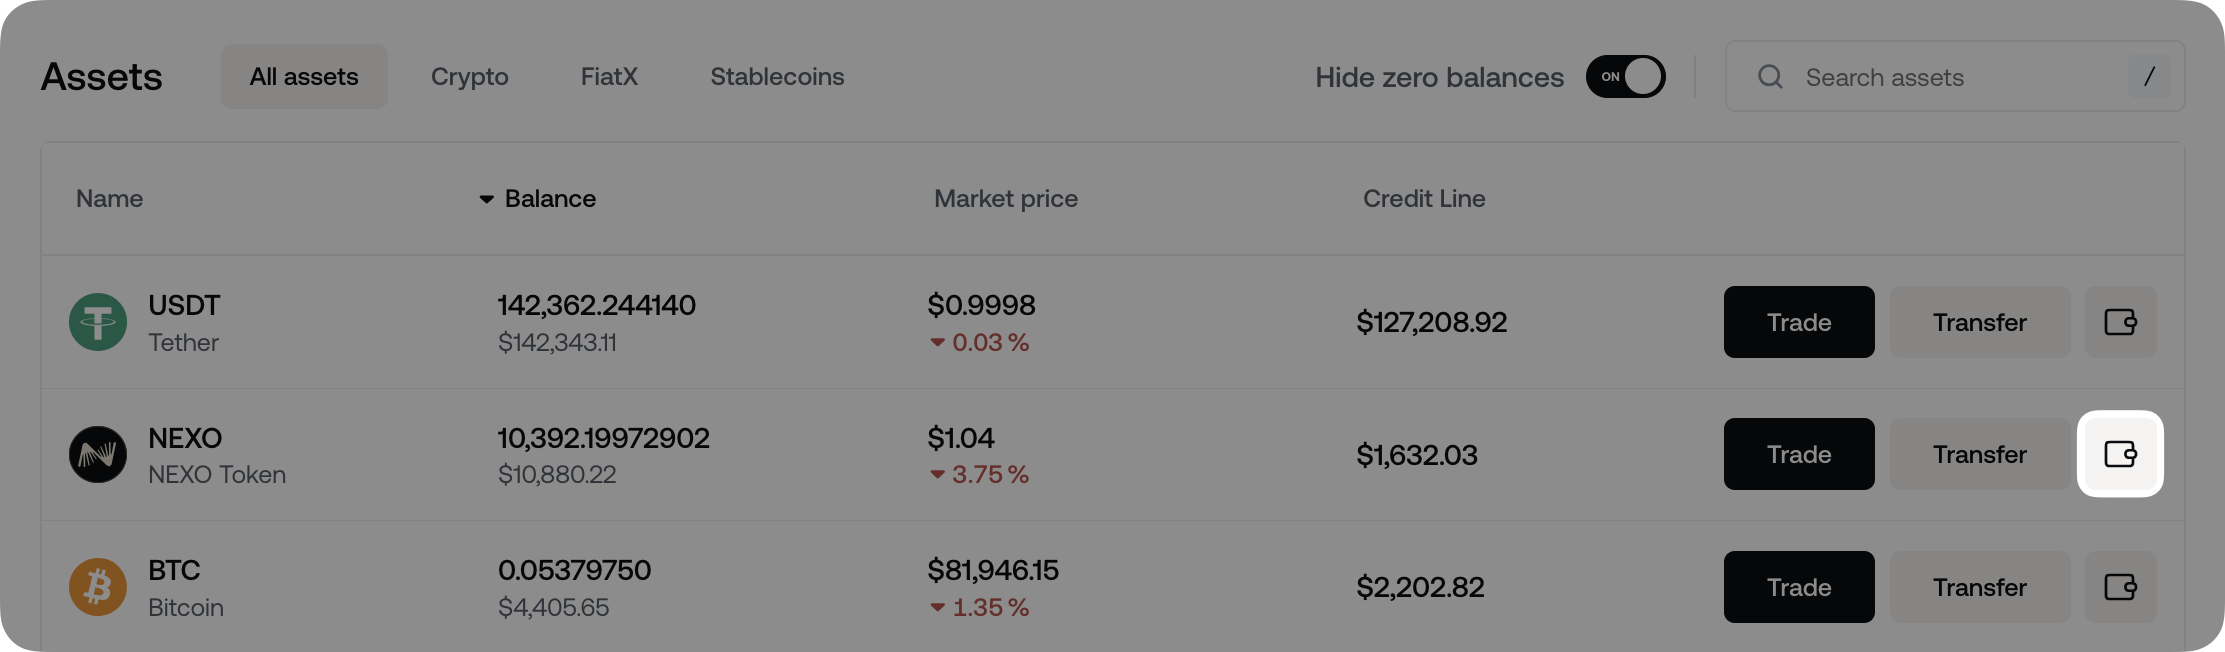Click the Name column header
Screen dimensions: 2225x652
click(109, 199)
